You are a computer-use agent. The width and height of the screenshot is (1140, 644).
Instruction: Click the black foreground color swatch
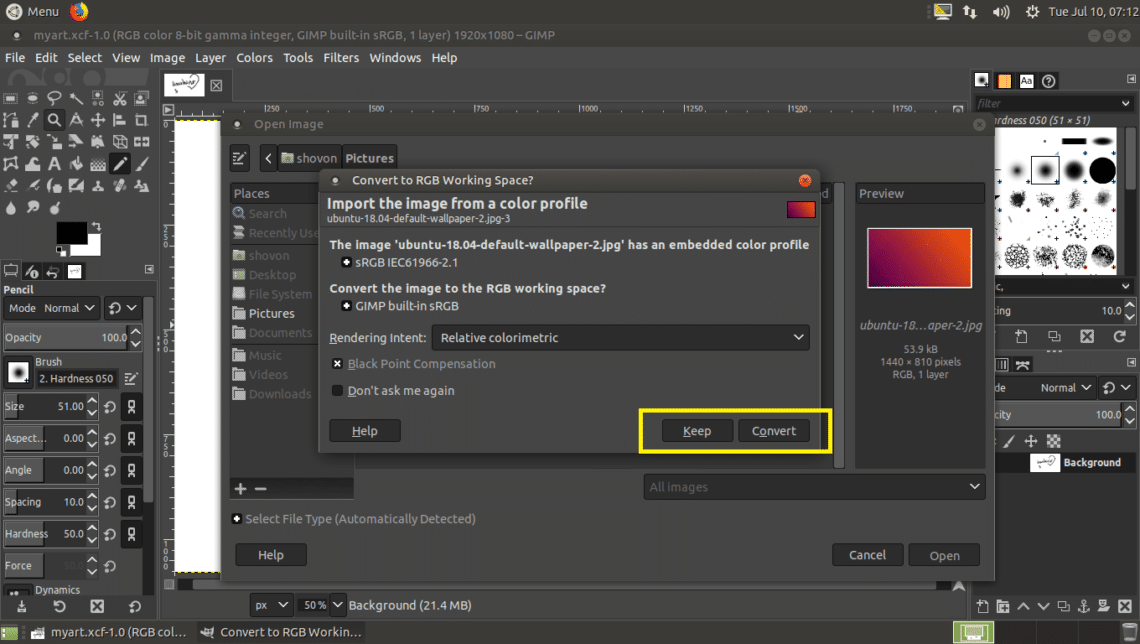[x=70, y=234]
